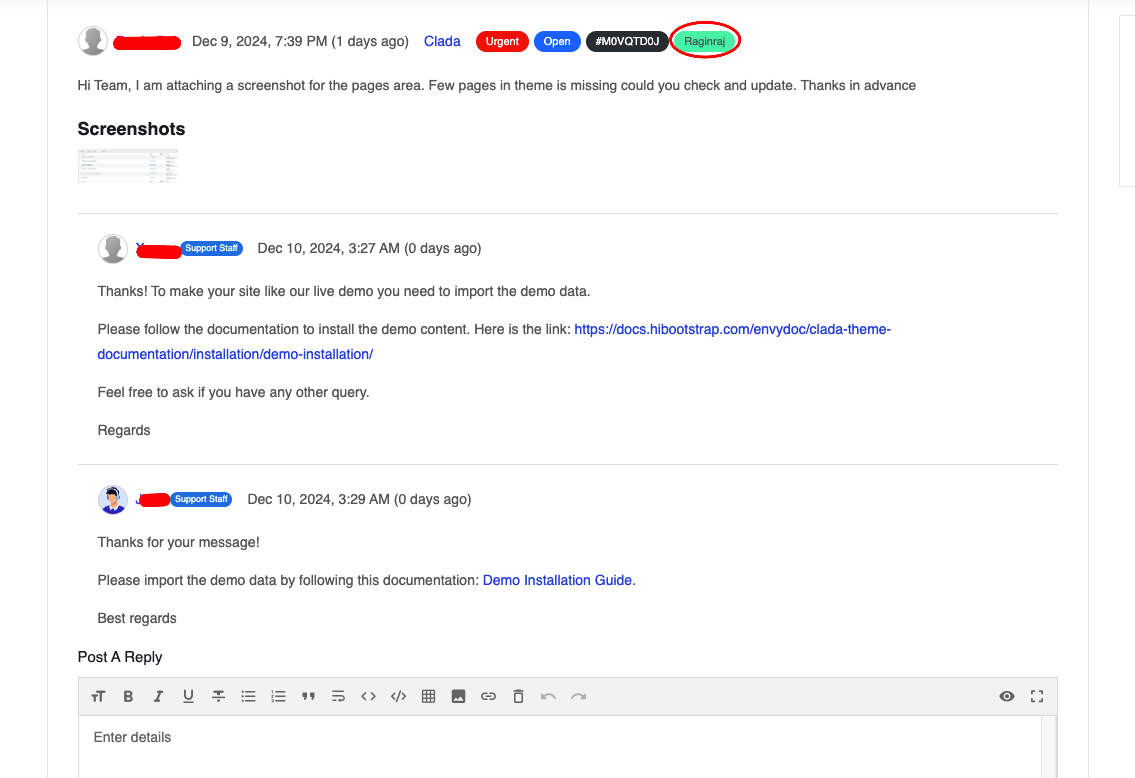Click the first reply's Support Staff badge
1135x778 pixels.
tap(211, 248)
